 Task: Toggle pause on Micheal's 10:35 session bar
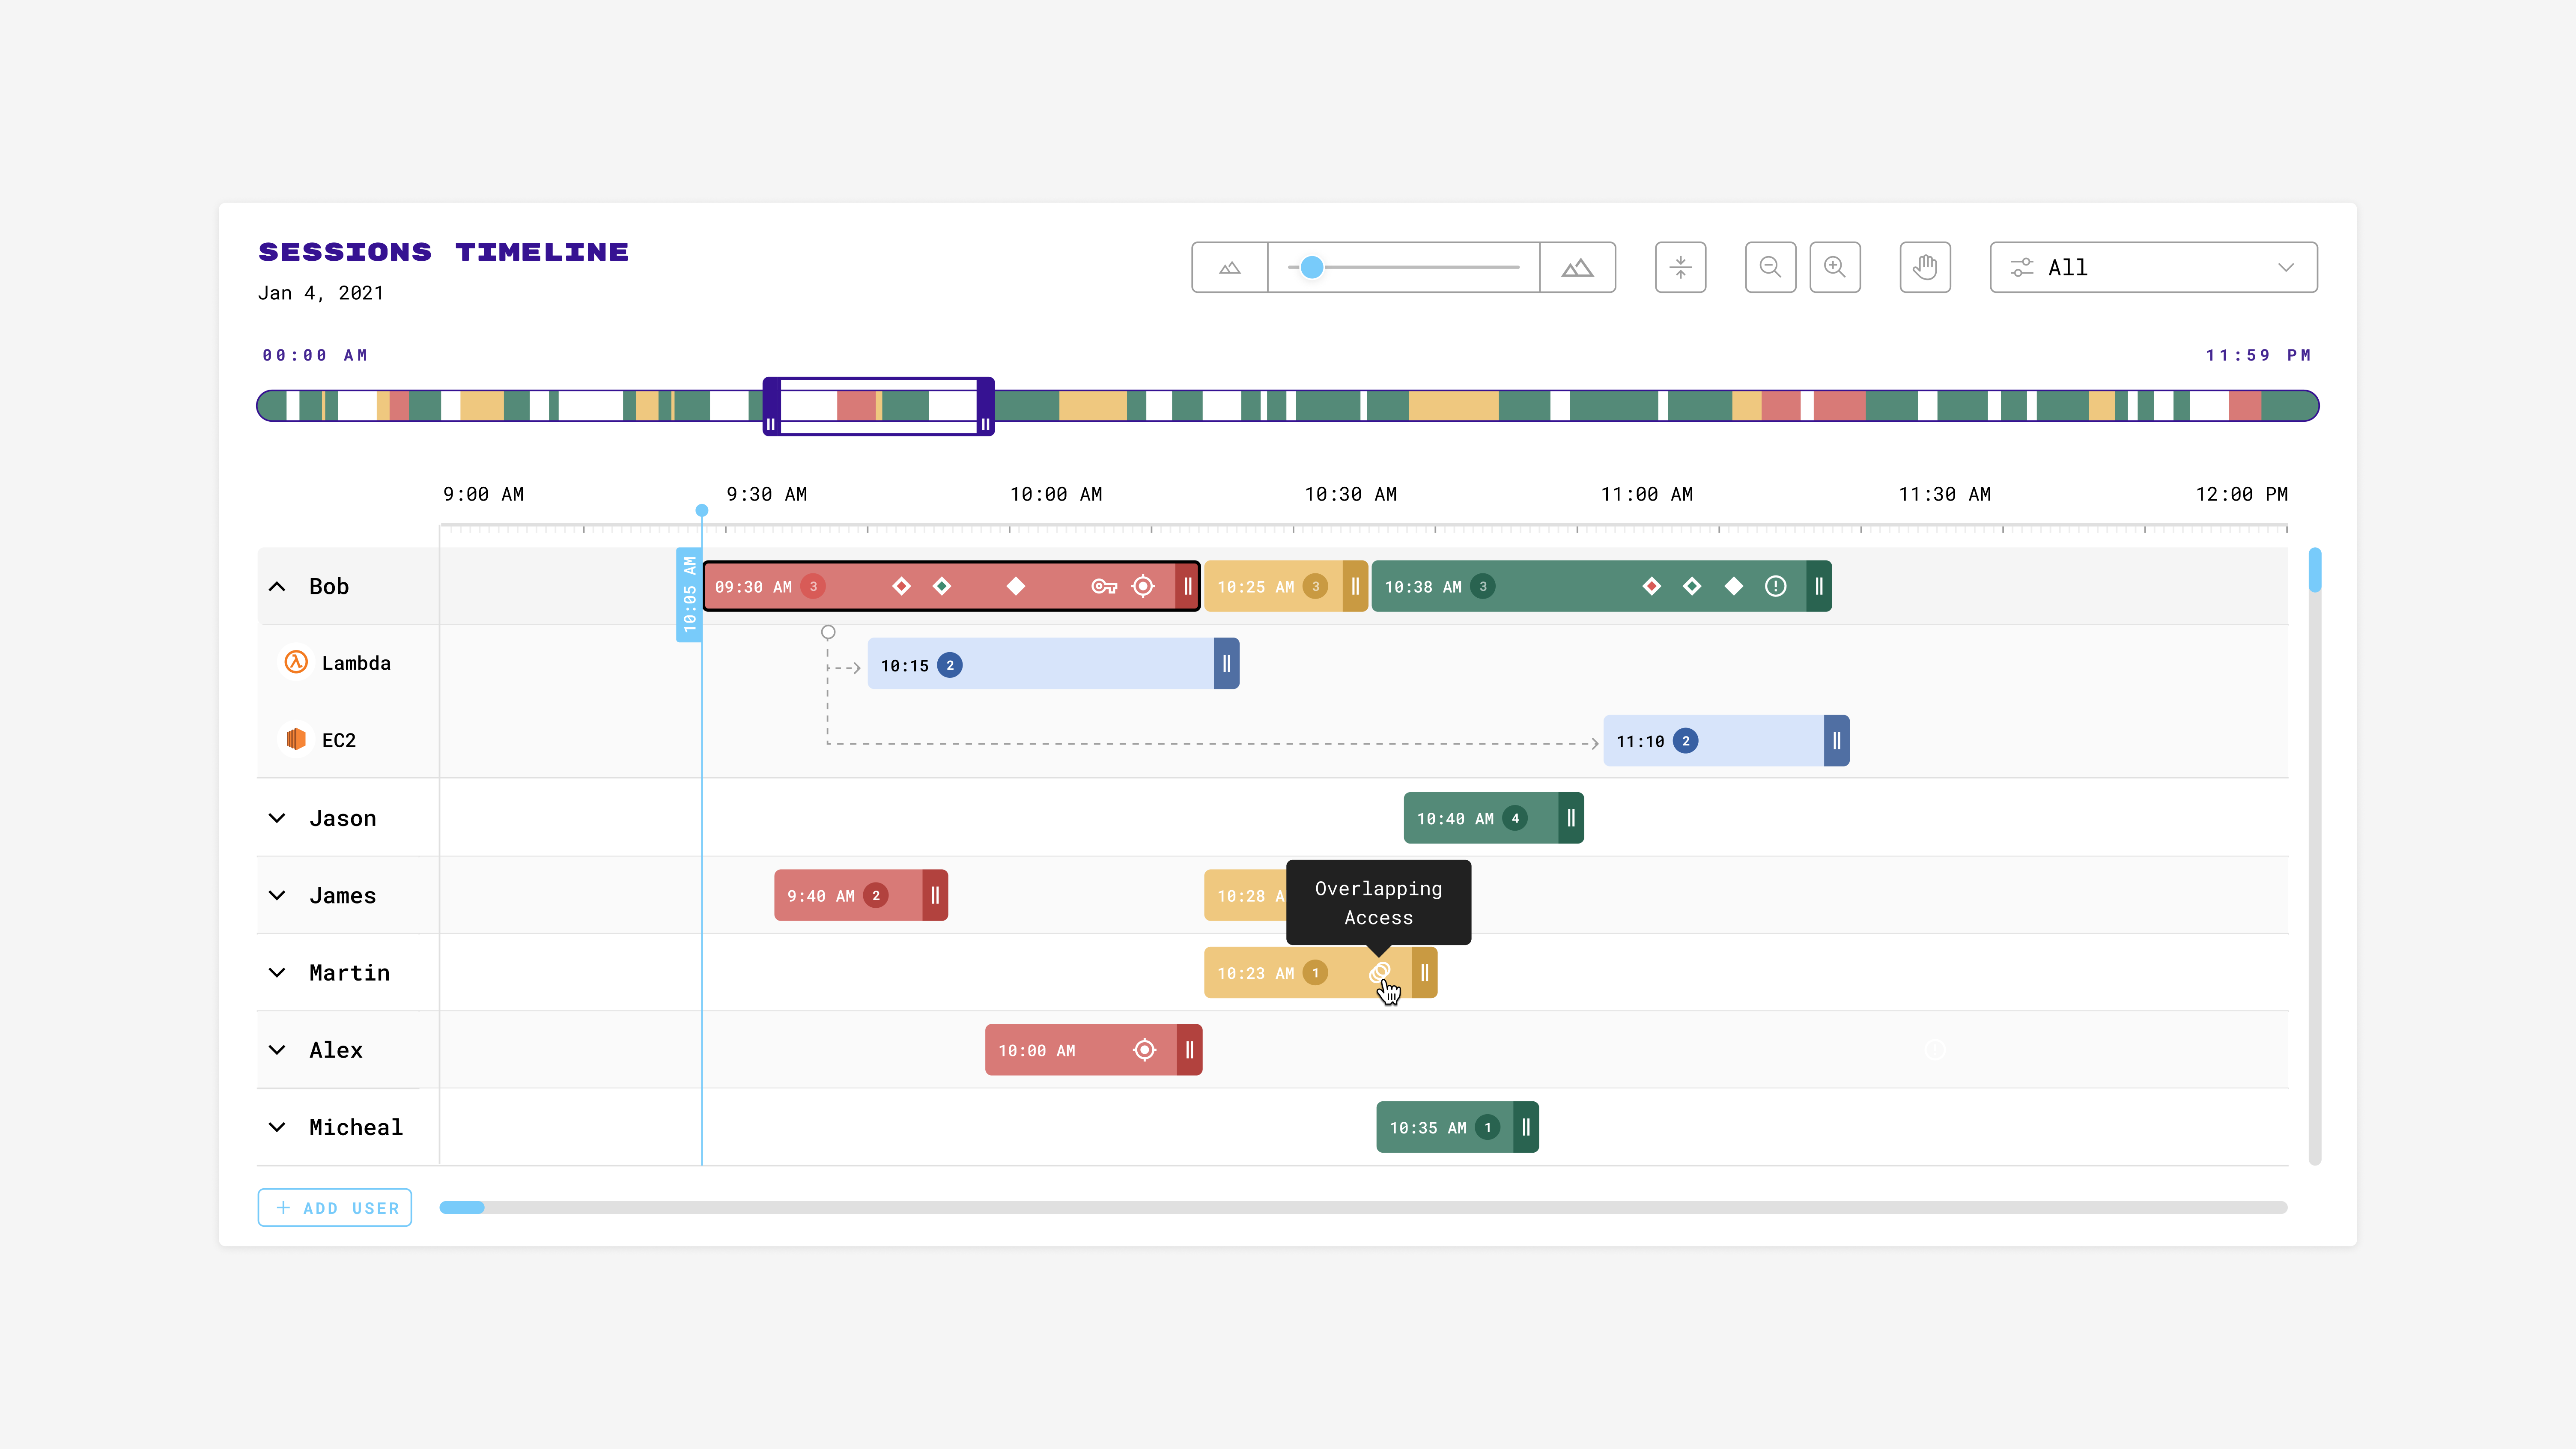1527,1127
